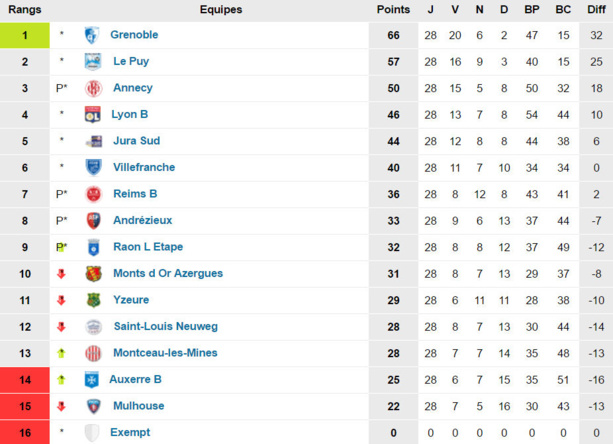Click the Diff column header
This screenshot has height=444, width=613.
(x=596, y=10)
